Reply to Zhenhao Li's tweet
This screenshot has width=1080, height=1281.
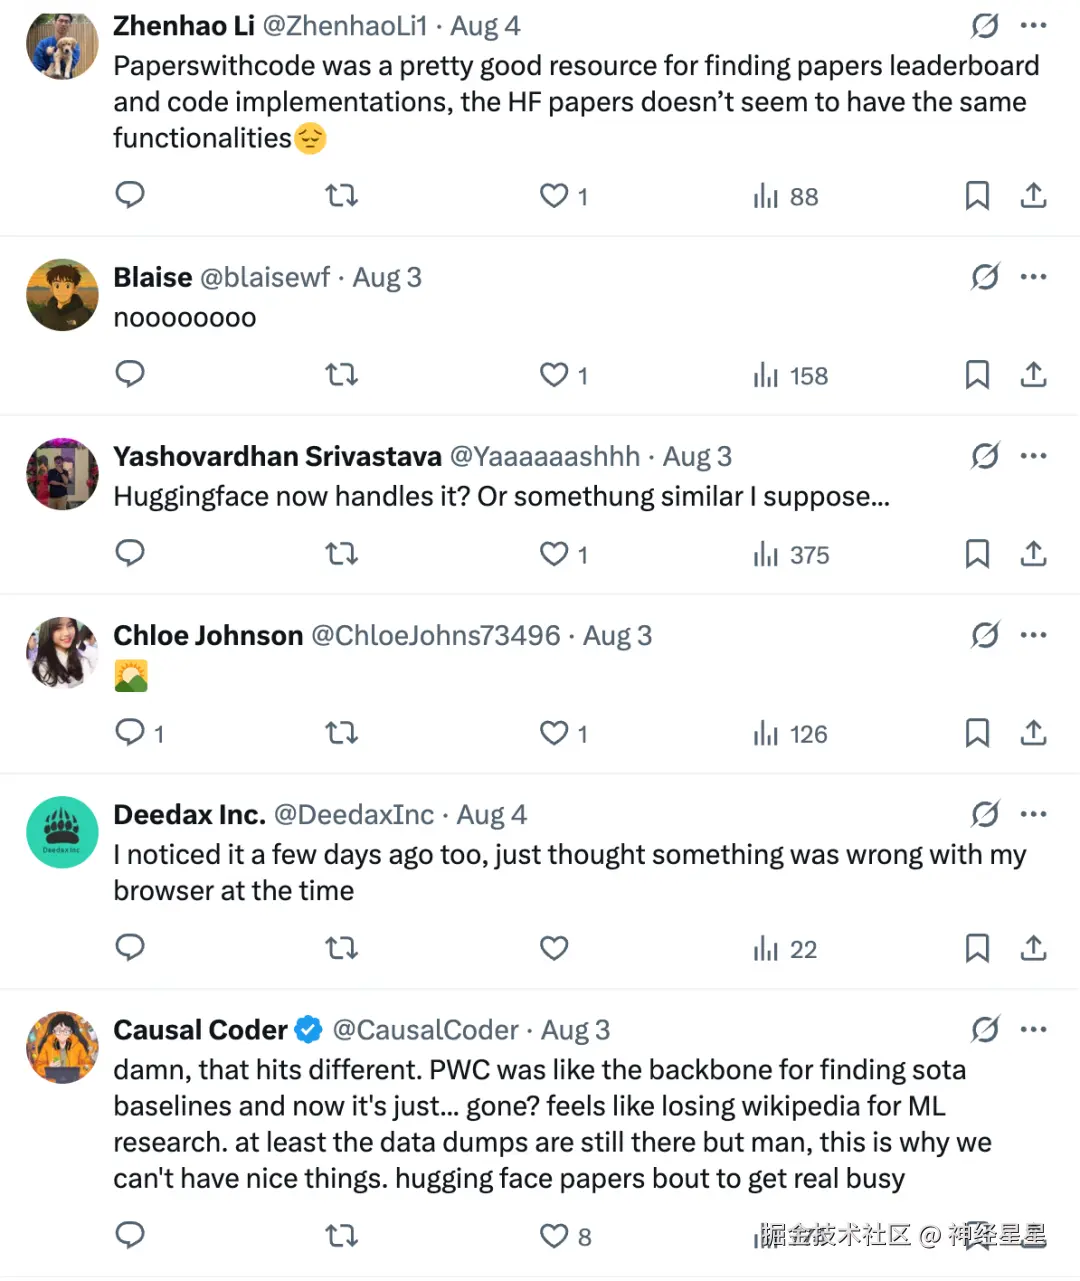coord(130,195)
